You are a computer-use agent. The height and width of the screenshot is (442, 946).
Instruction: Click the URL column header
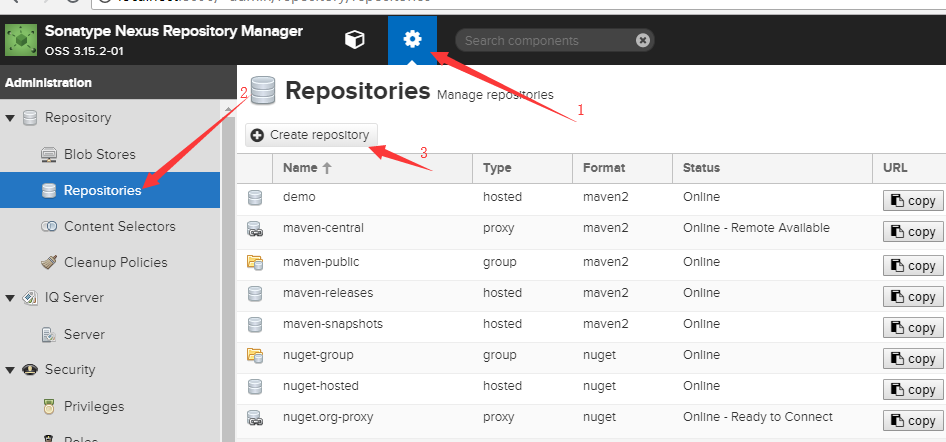tap(910, 168)
